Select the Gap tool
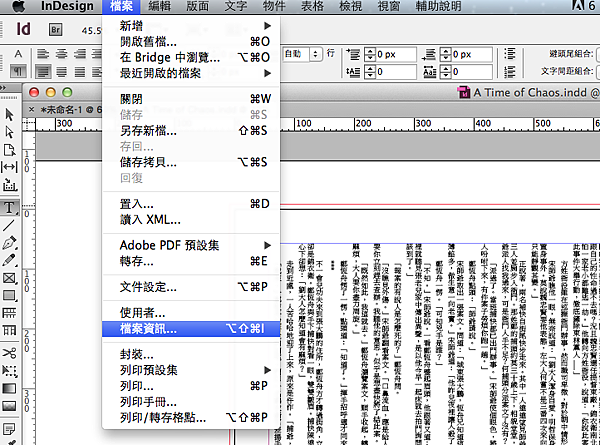The image size is (600, 445). 9,167
